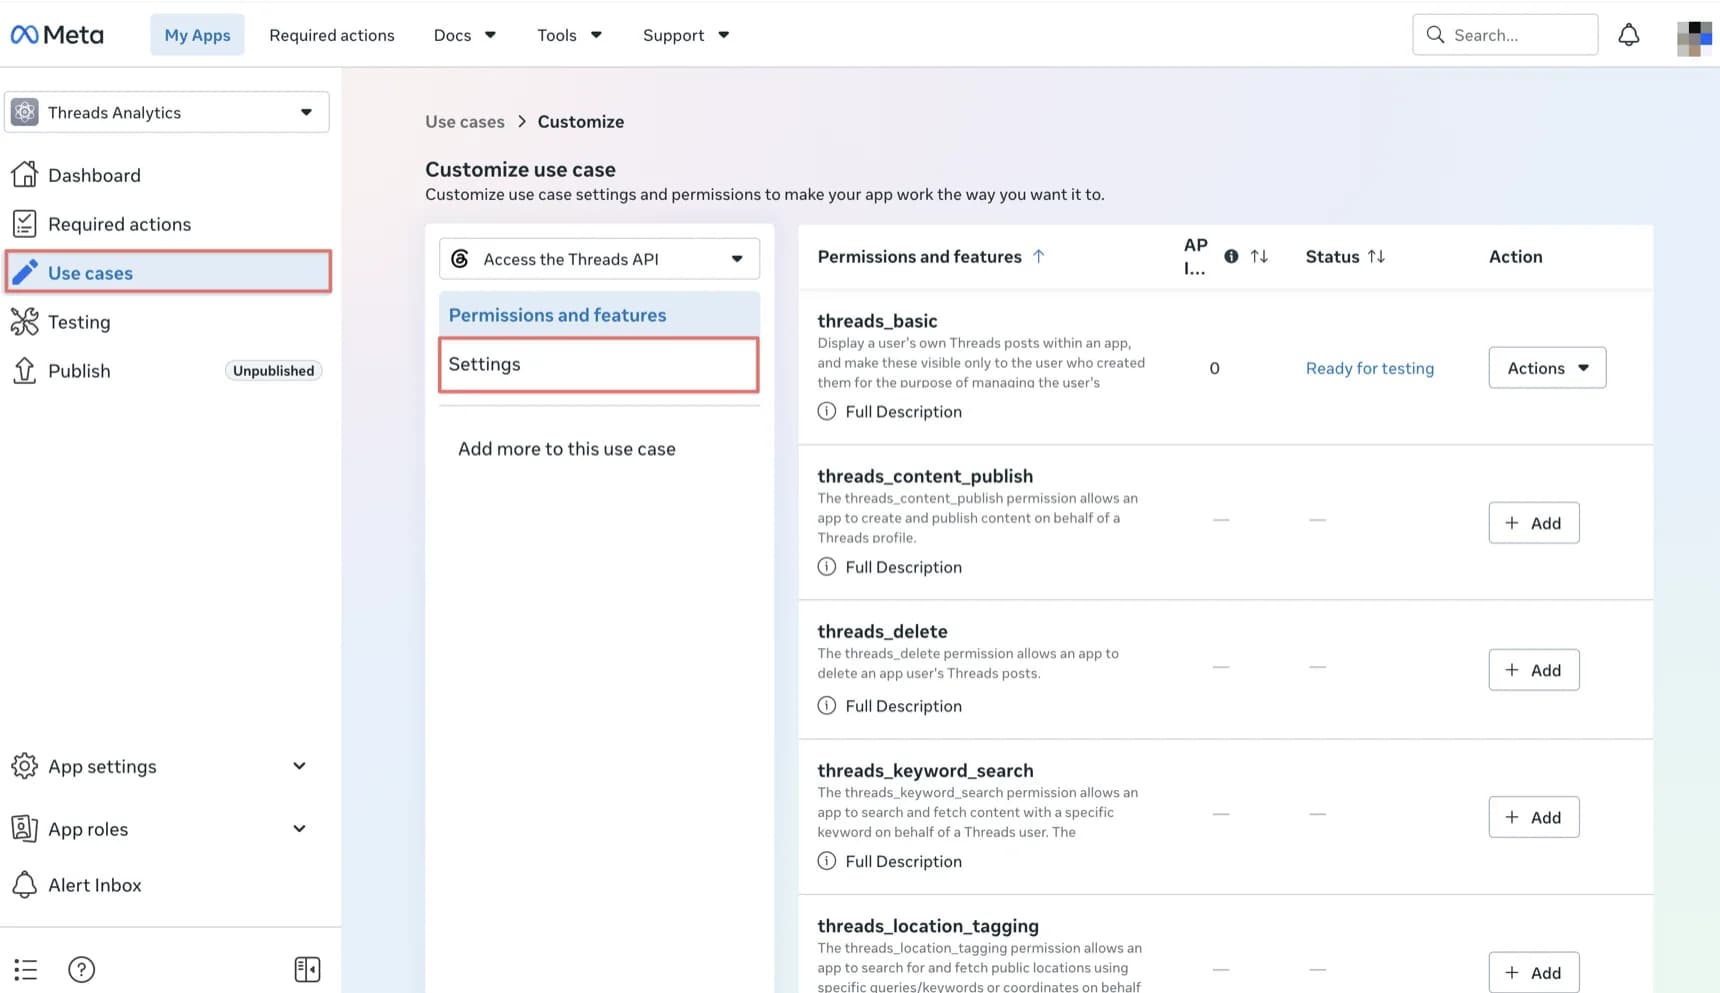Open the Tools dropdown menu
Image resolution: width=1720 pixels, height=993 pixels.
pyautogui.click(x=569, y=35)
